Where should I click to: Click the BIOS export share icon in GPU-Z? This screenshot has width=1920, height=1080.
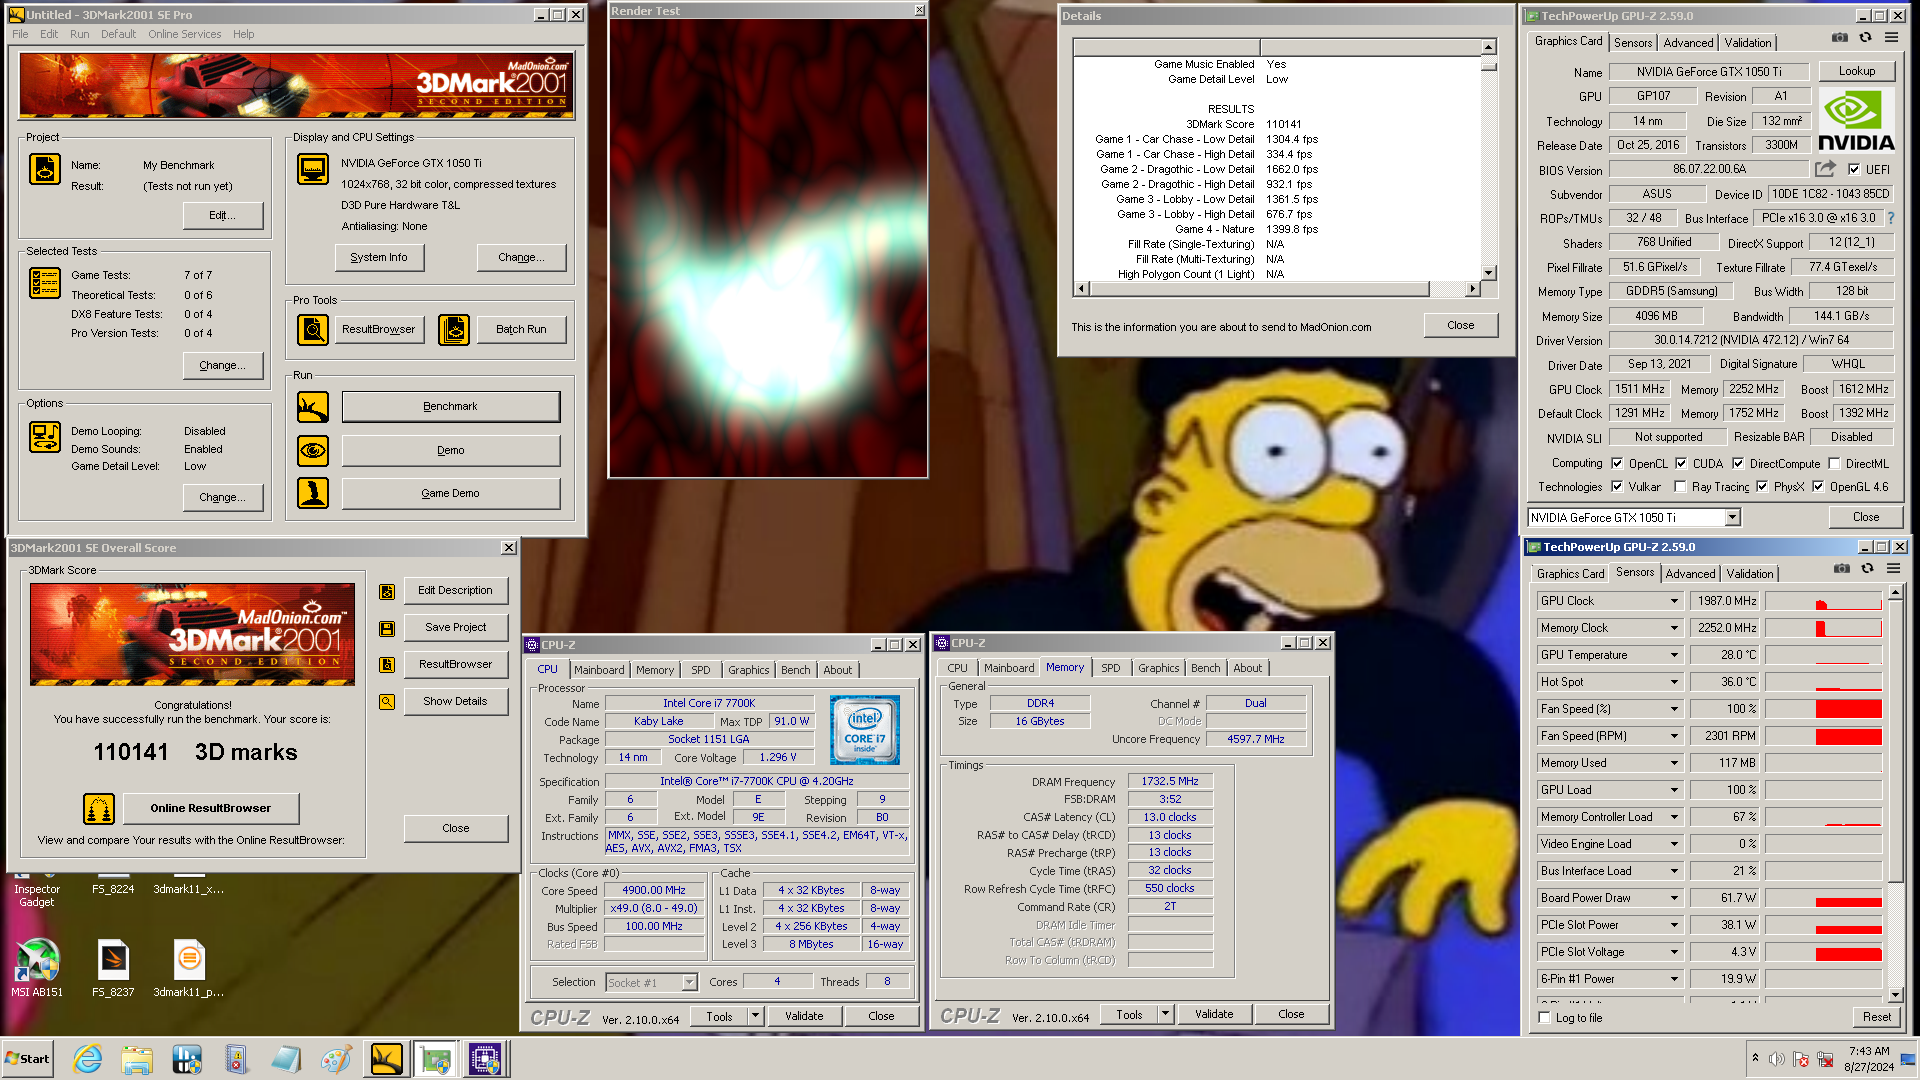(1826, 169)
